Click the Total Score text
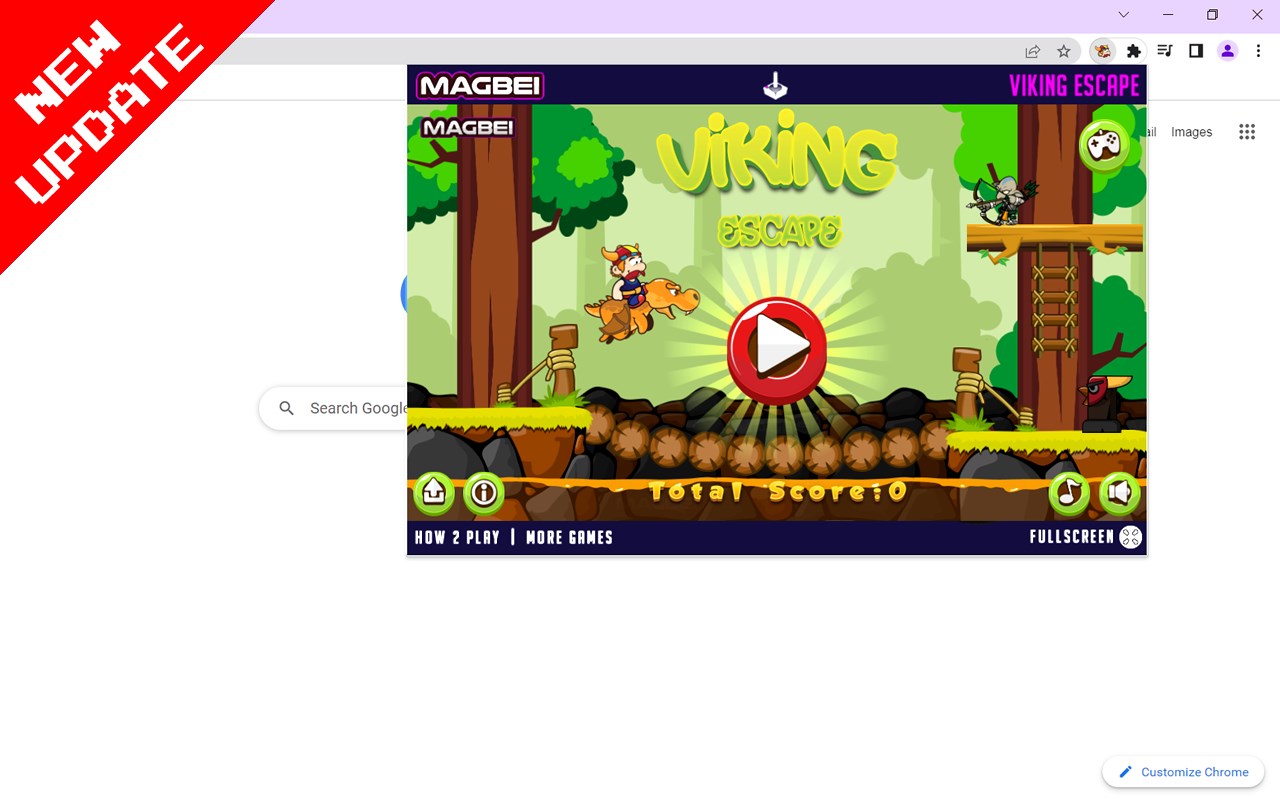 (777, 491)
